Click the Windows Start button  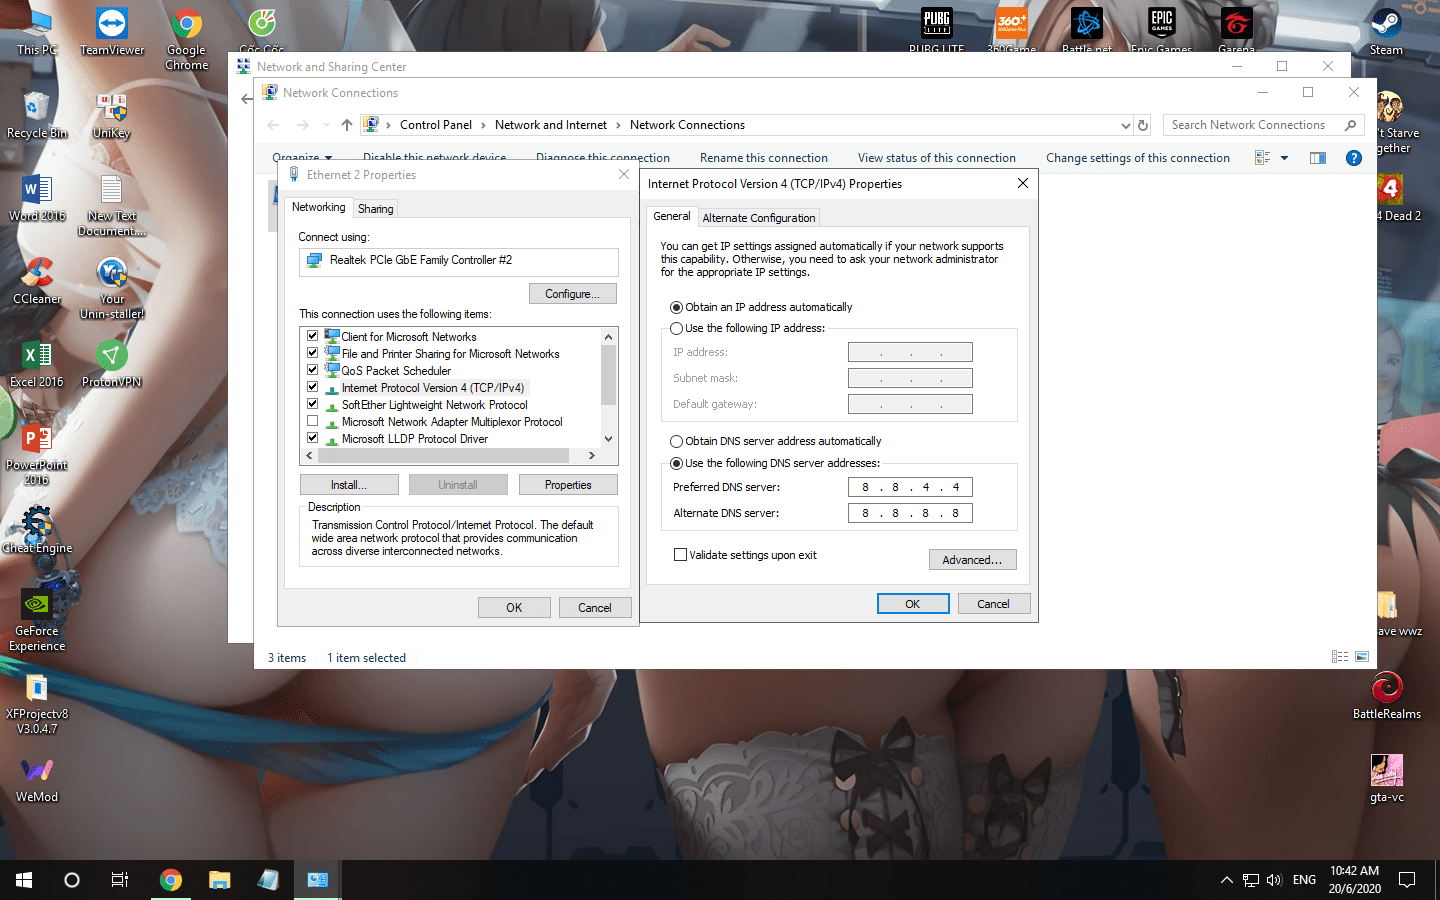click(x=24, y=880)
